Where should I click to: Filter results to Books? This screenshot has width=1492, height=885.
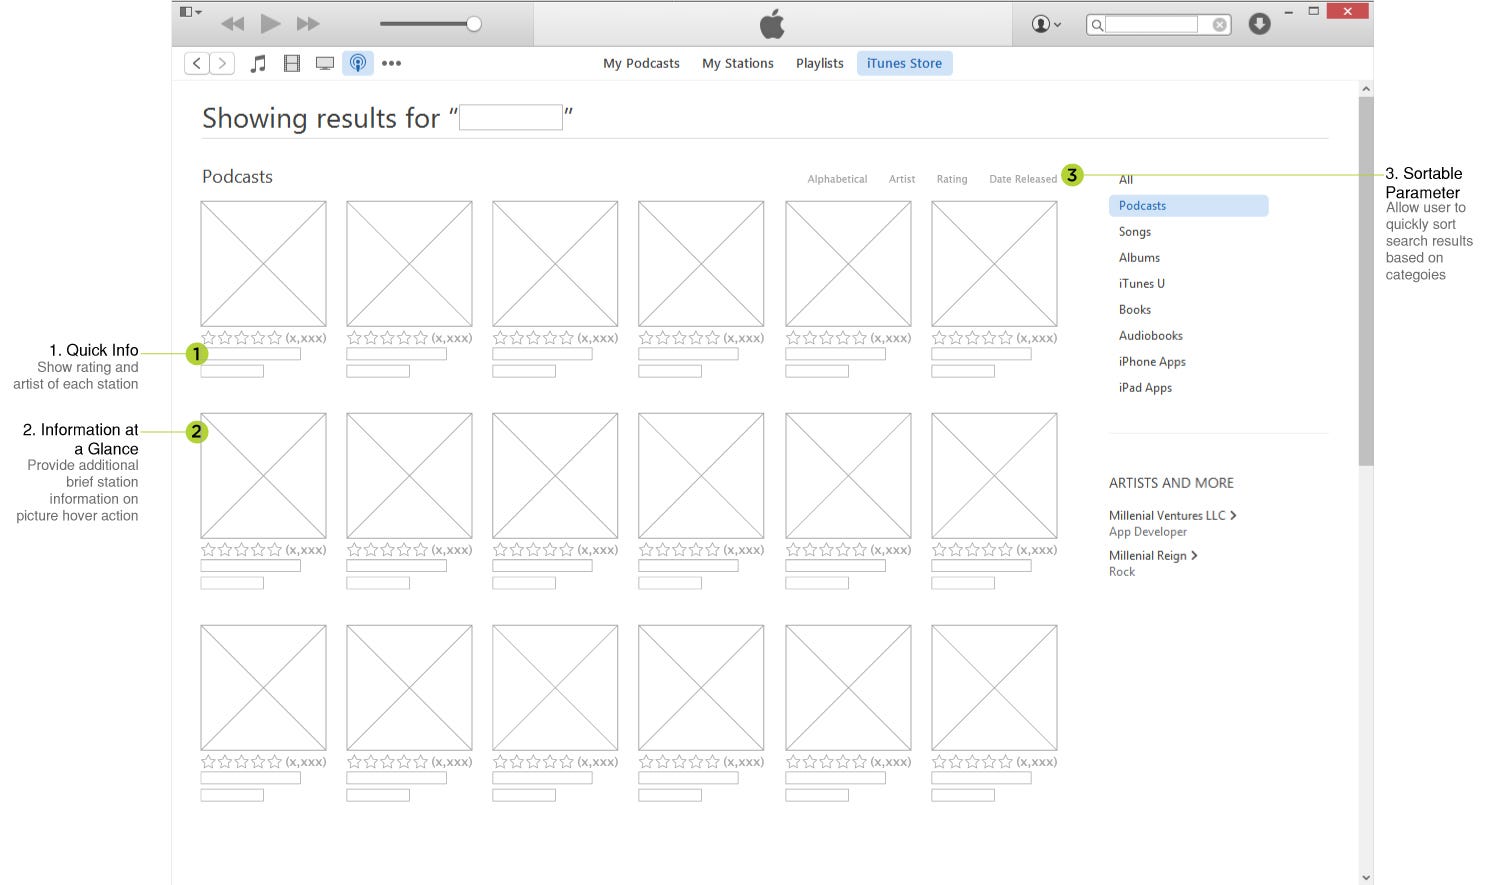click(x=1135, y=309)
